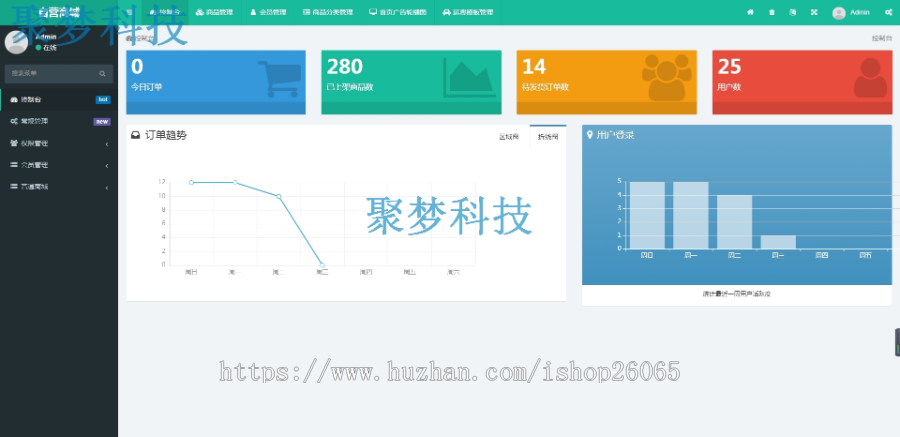Click the 订单趋势 panel title
The height and width of the screenshot is (437, 900).
point(165,136)
